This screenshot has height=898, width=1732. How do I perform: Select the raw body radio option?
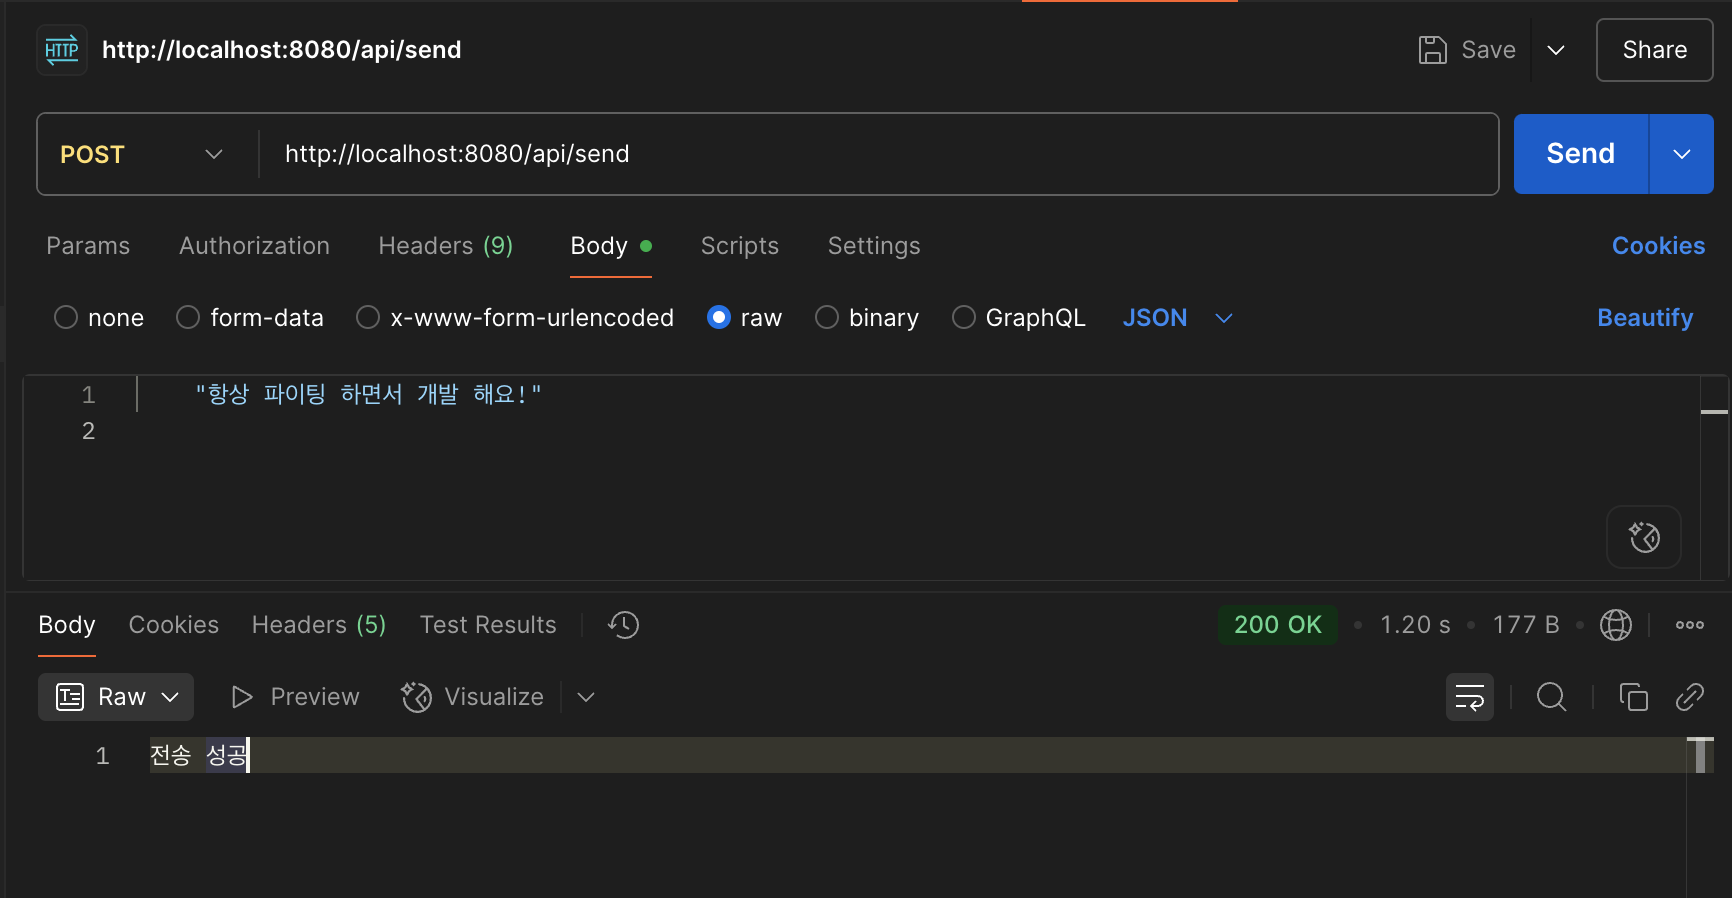718,318
